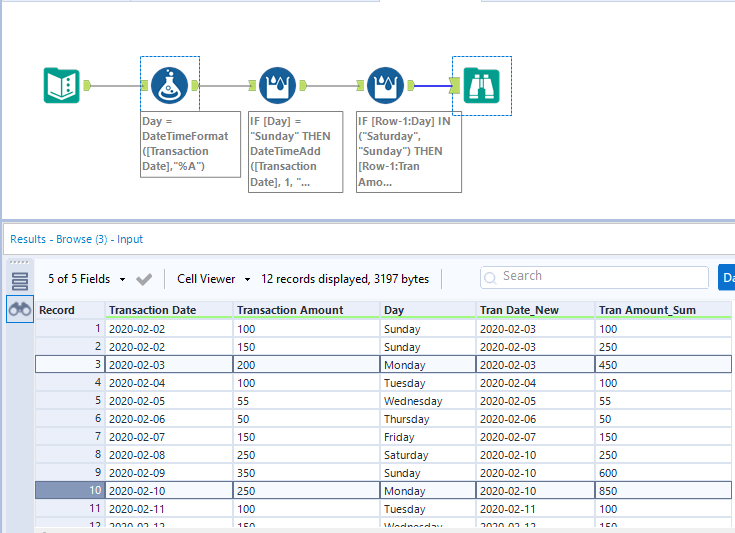
Task: Click Transaction Date cell 2020-02-08
Action: [169, 455]
